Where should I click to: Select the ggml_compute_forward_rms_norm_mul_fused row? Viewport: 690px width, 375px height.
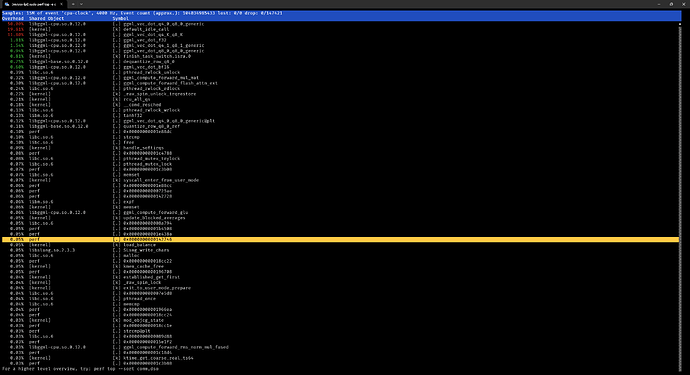pyautogui.click(x=341, y=347)
